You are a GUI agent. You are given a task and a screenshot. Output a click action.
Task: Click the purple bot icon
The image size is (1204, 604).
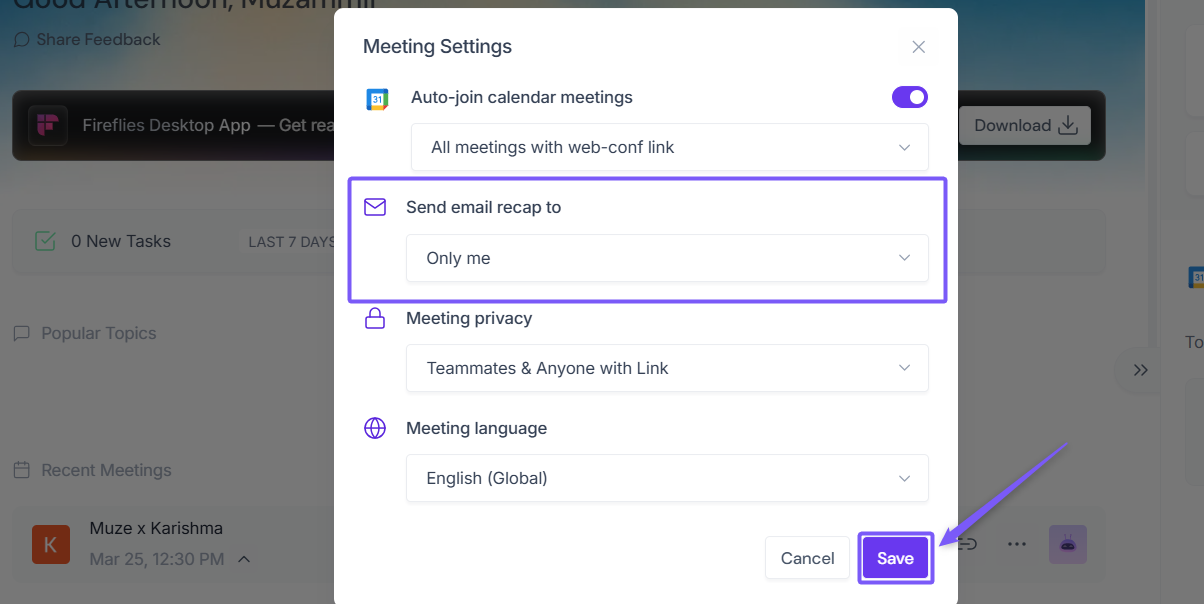(1067, 544)
